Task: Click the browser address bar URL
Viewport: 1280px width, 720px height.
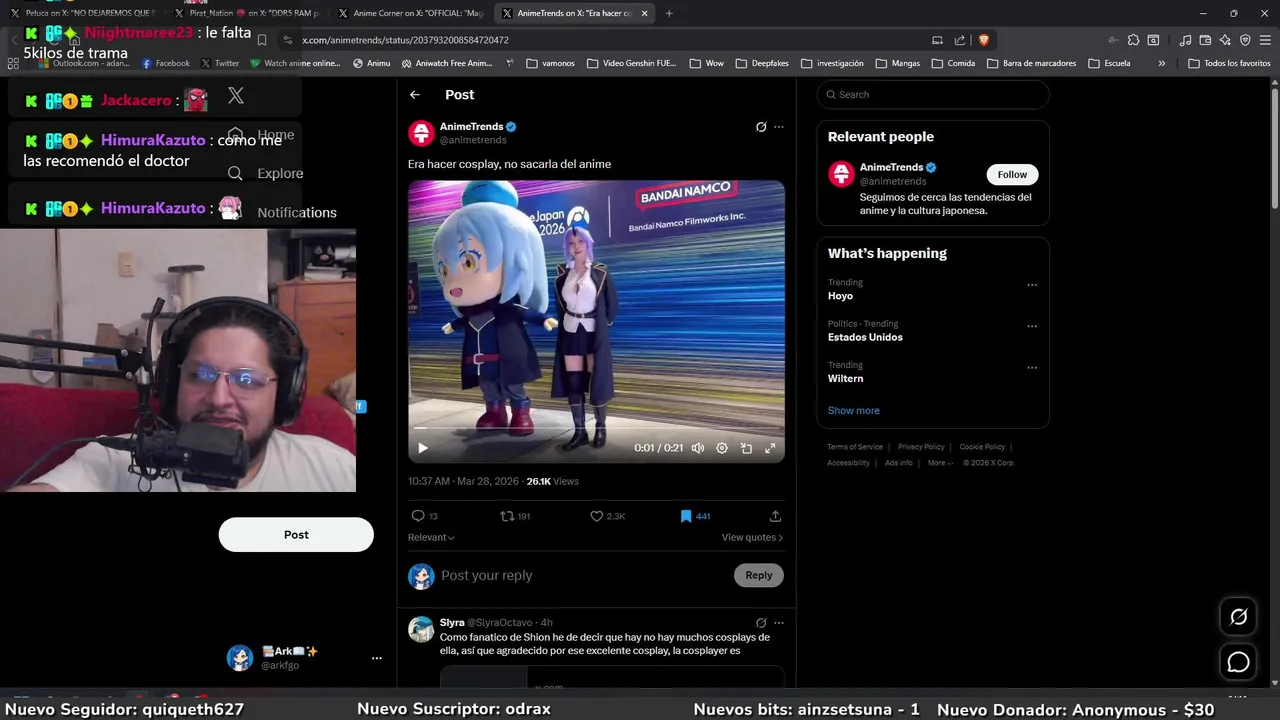Action: (x=405, y=40)
